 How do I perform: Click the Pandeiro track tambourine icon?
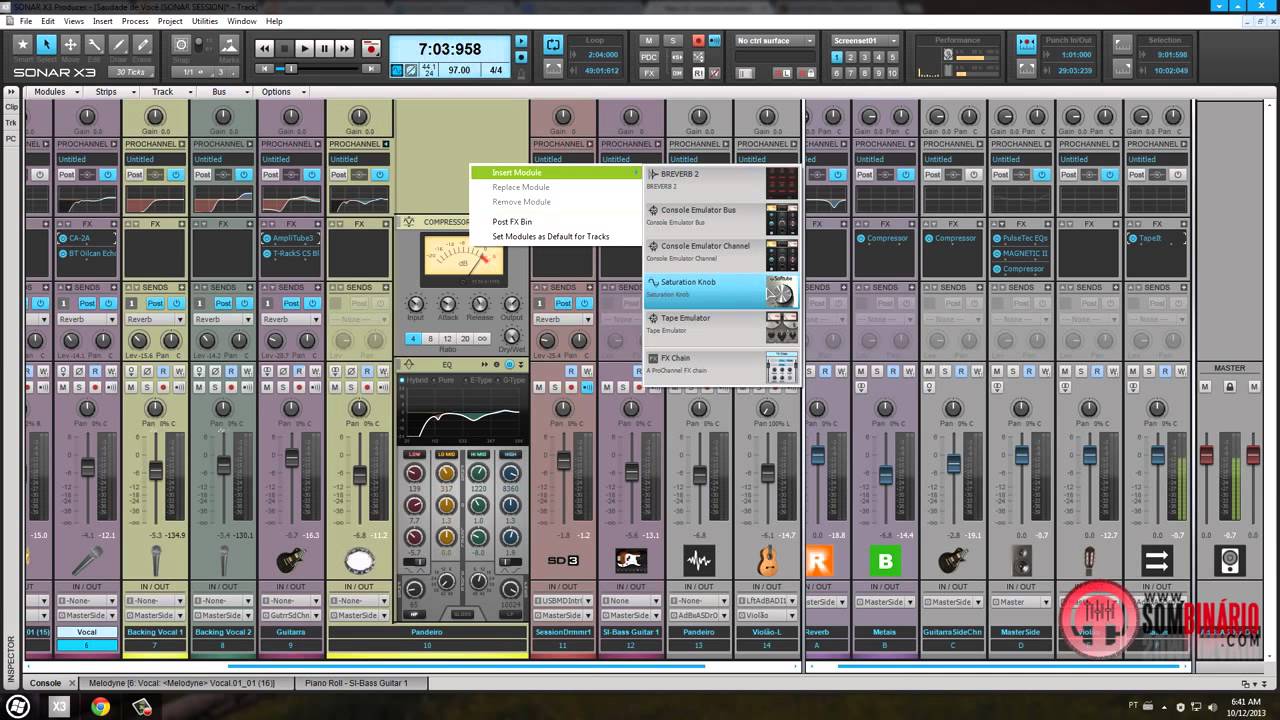point(359,560)
